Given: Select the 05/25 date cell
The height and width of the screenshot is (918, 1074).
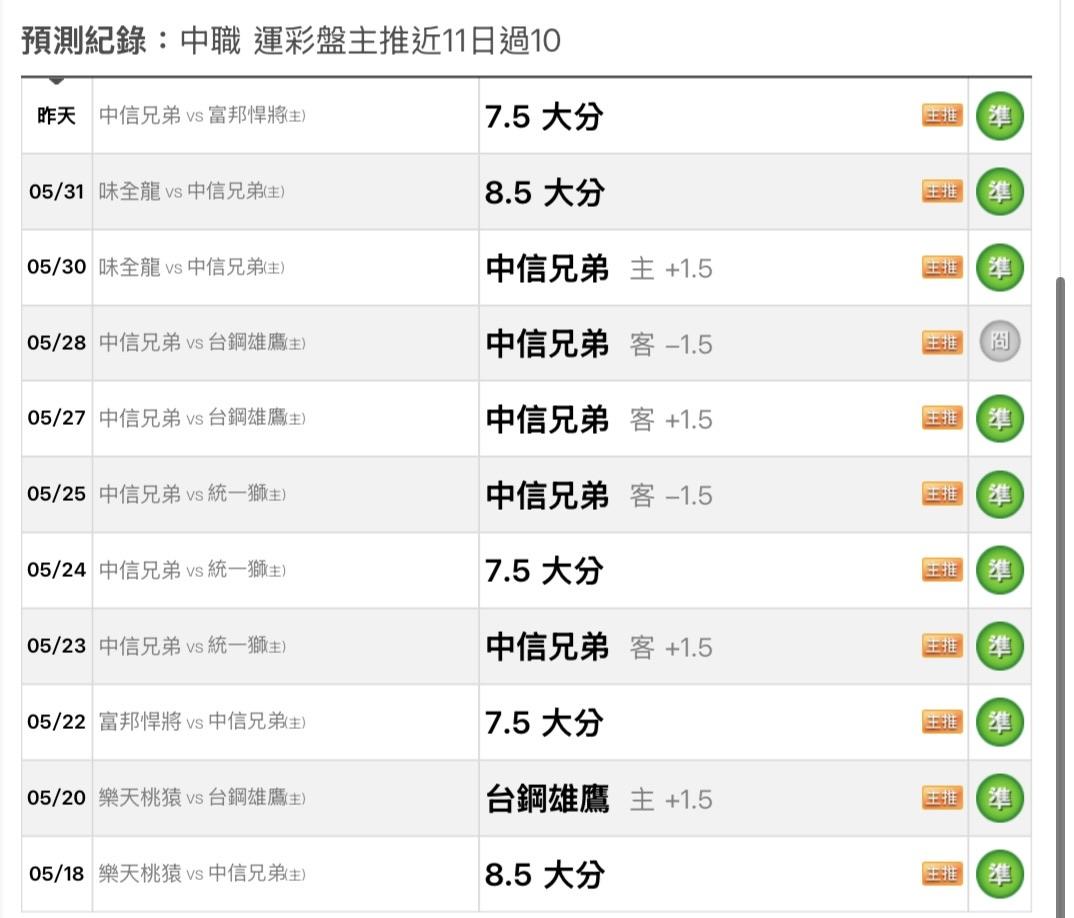Looking at the screenshot, I should pos(57,495).
